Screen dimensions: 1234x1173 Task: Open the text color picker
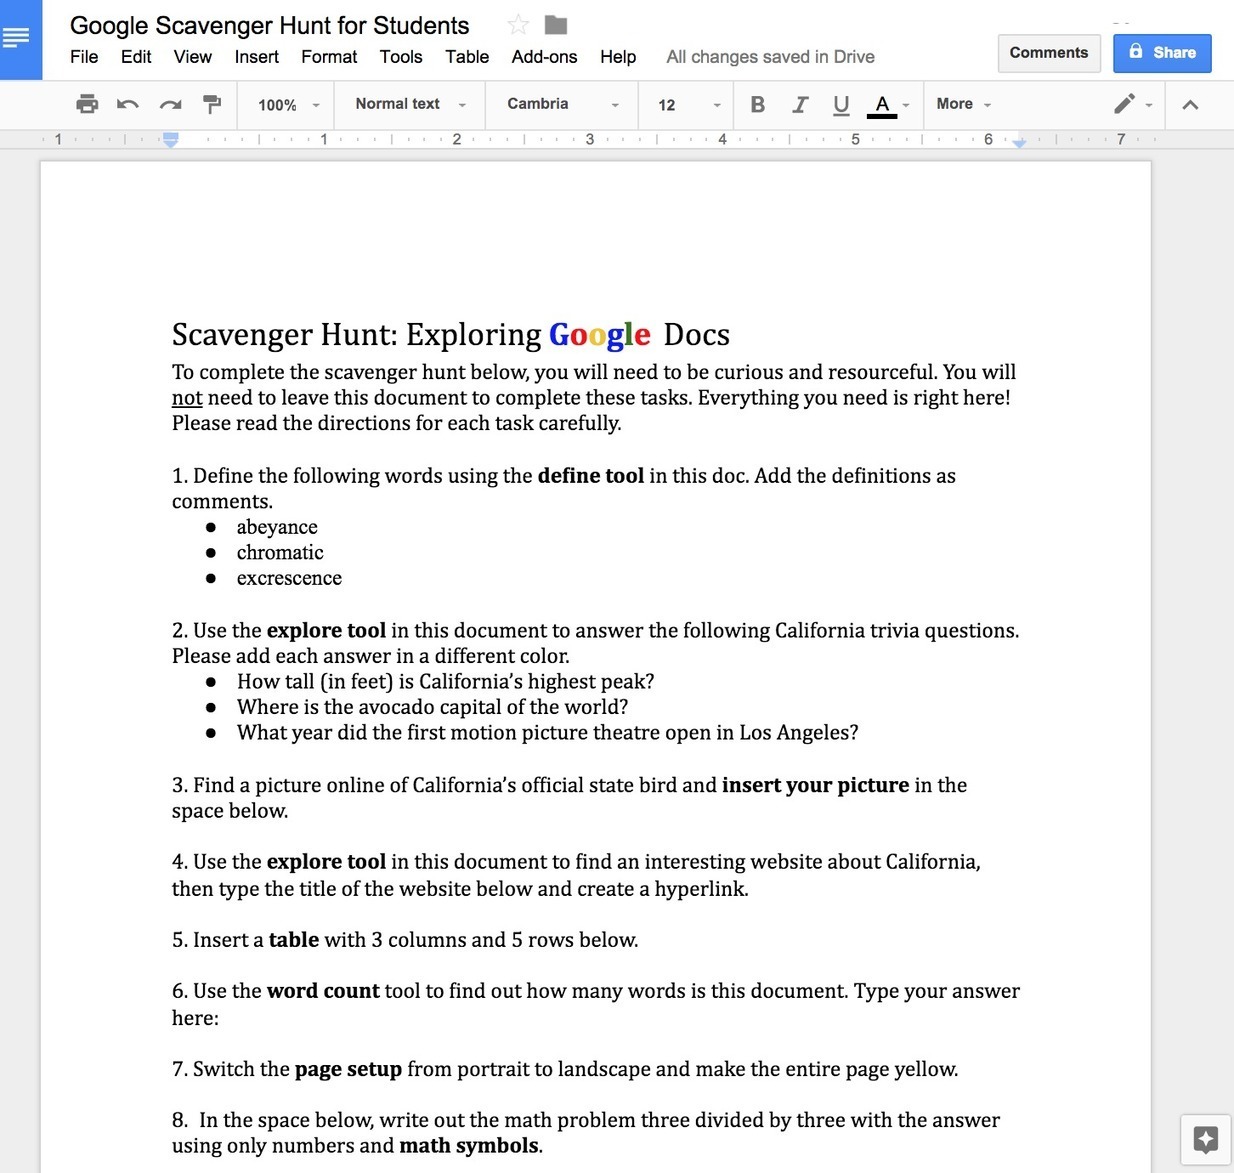pyautogui.click(x=883, y=104)
